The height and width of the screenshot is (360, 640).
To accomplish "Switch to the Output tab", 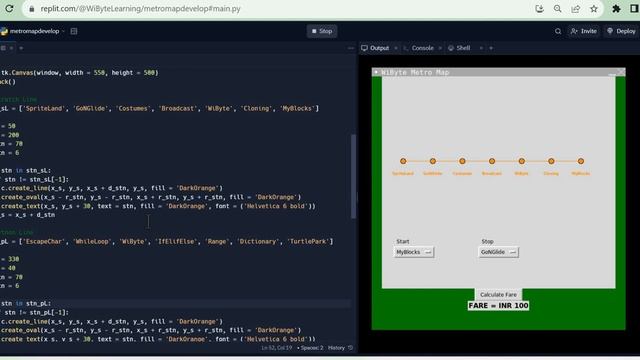I will 375,48.
